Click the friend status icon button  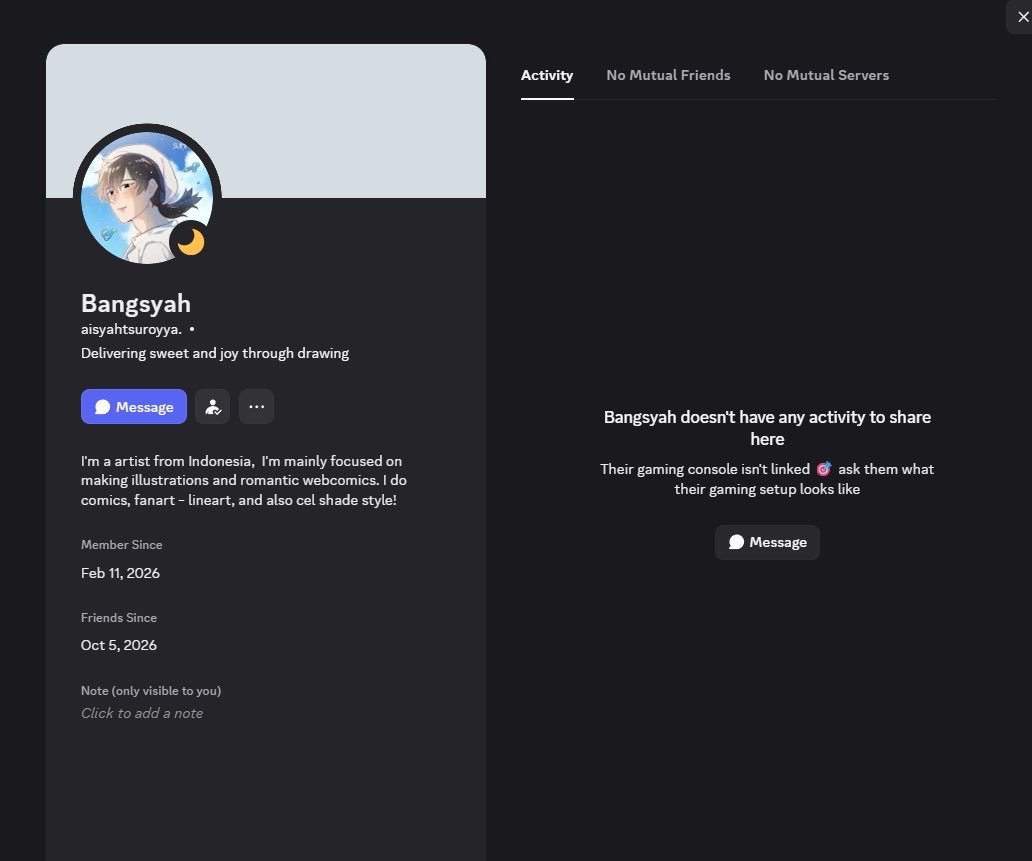(x=213, y=407)
